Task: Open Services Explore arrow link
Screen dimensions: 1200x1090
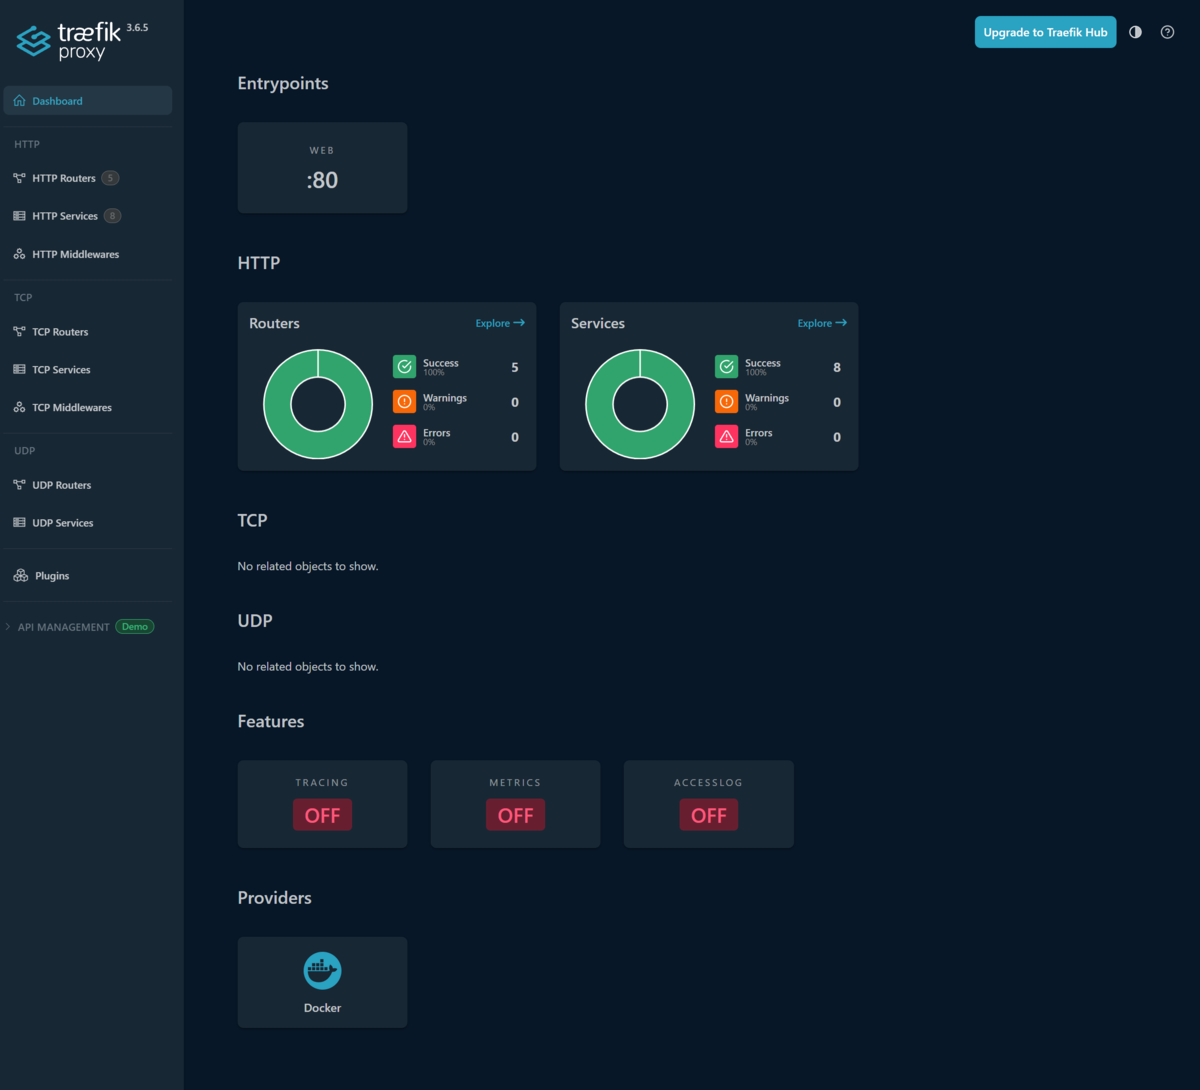Action: pos(822,323)
